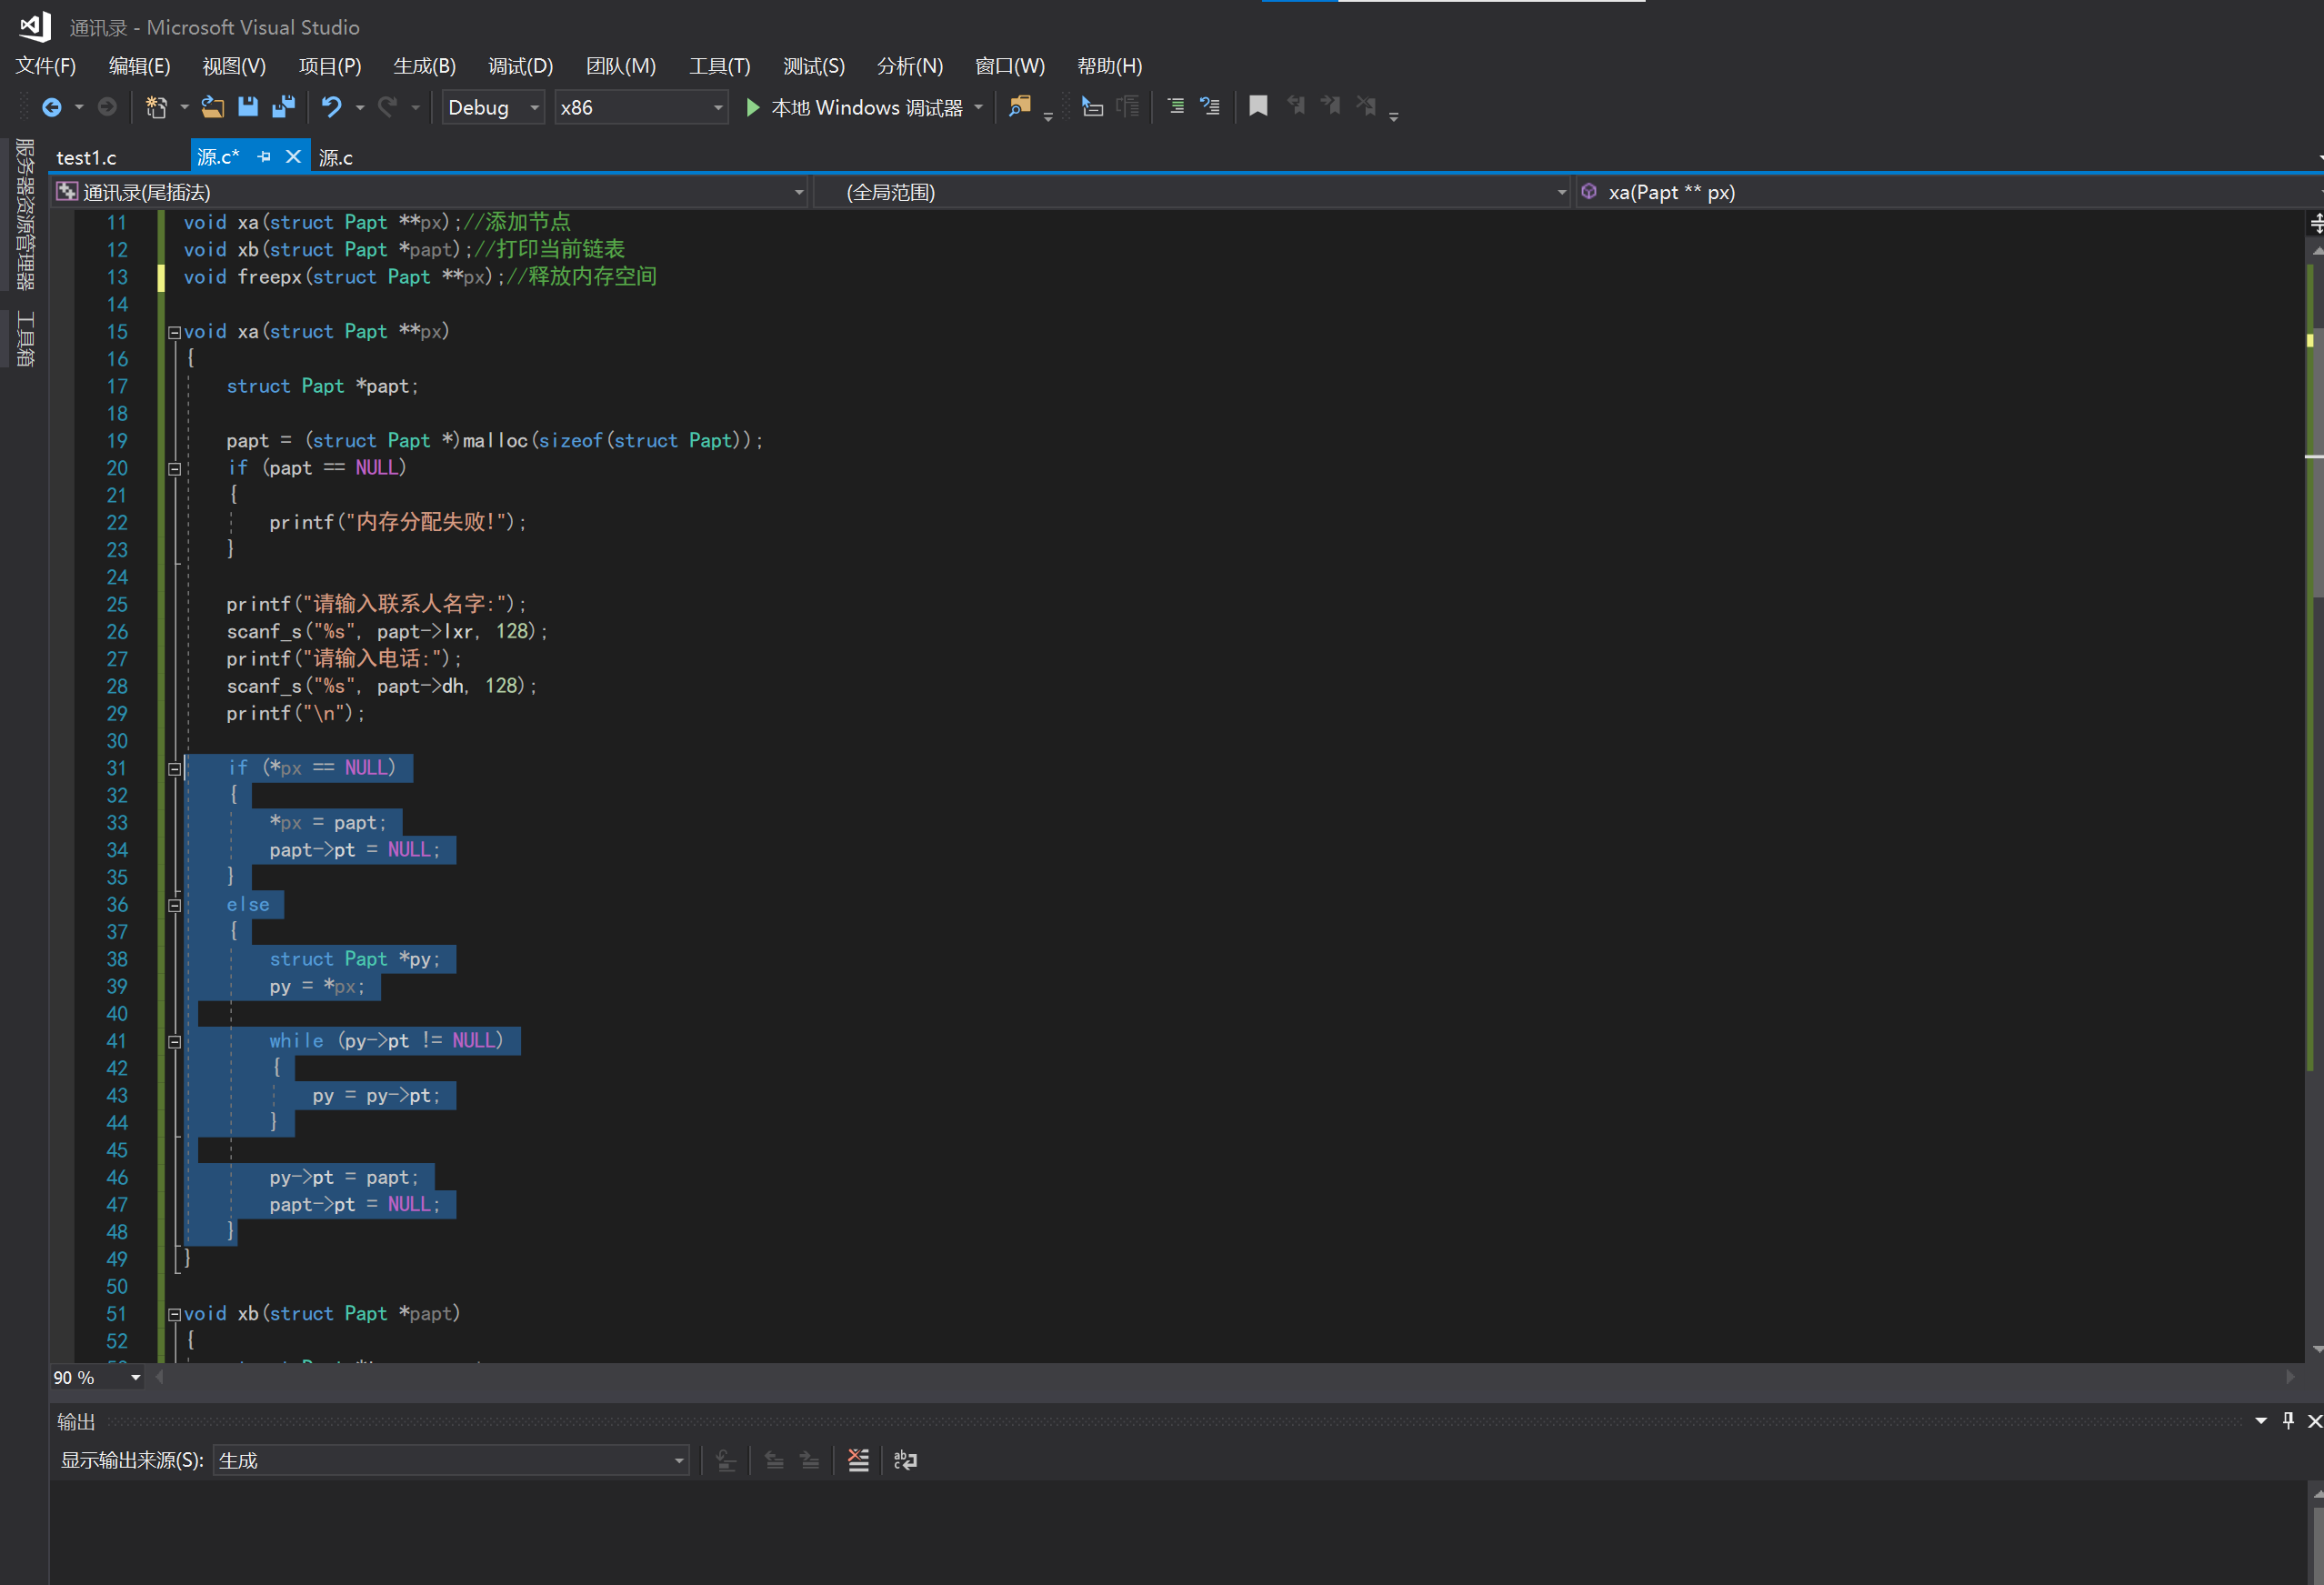The image size is (2324, 1585).
Task: Click the go to next message icon
Action: (810, 1460)
